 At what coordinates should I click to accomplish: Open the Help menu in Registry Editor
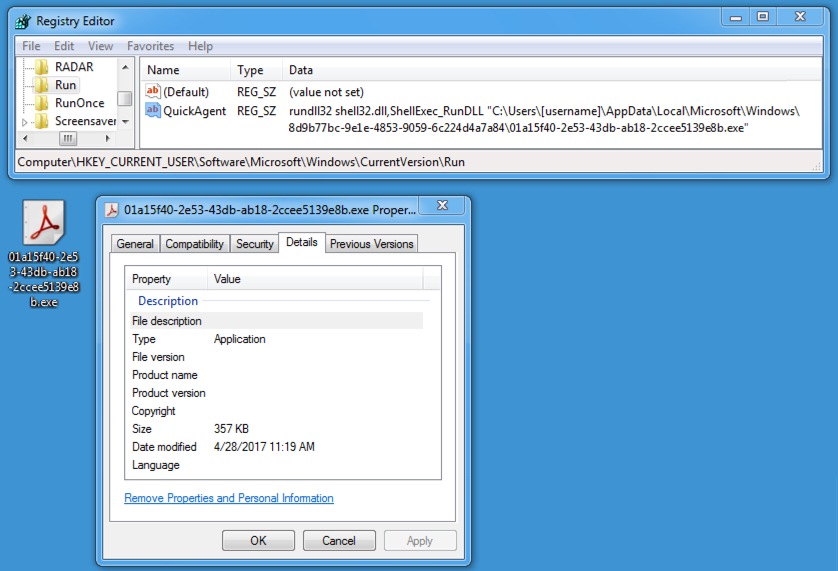pyautogui.click(x=200, y=46)
